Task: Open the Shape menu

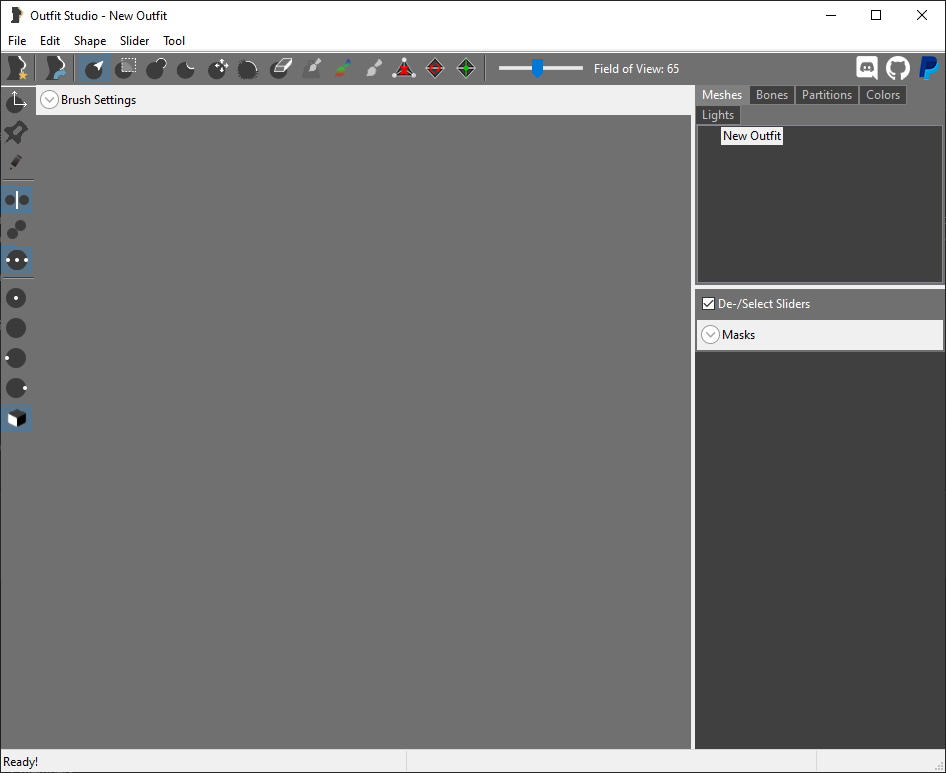Action: point(90,40)
